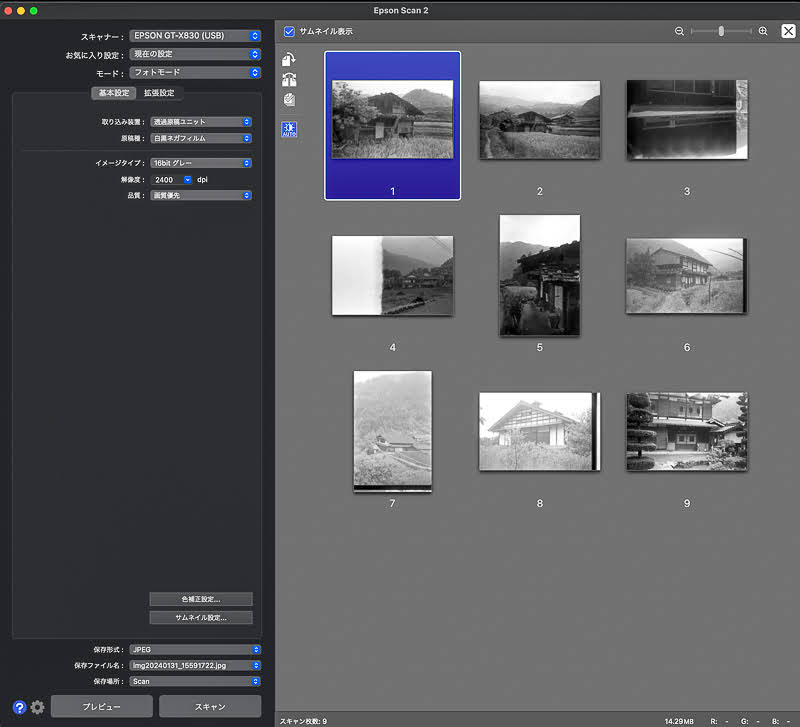
Task: Open the 保存ファイル名 dropdown
Action: pyautogui.click(x=195, y=665)
